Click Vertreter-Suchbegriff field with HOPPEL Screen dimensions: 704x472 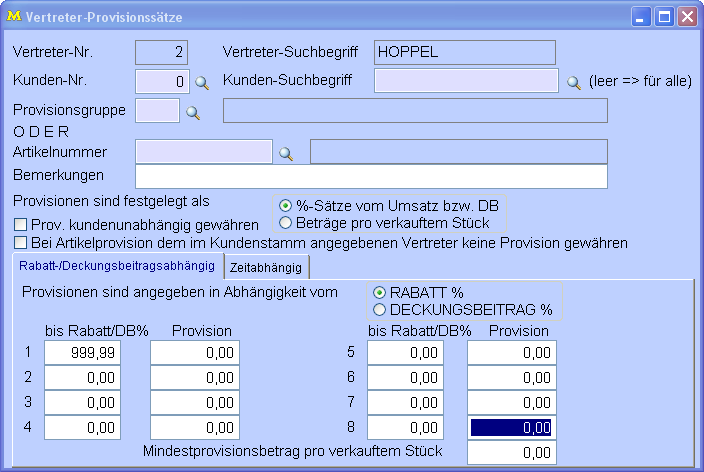pyautogui.click(x=465, y=52)
